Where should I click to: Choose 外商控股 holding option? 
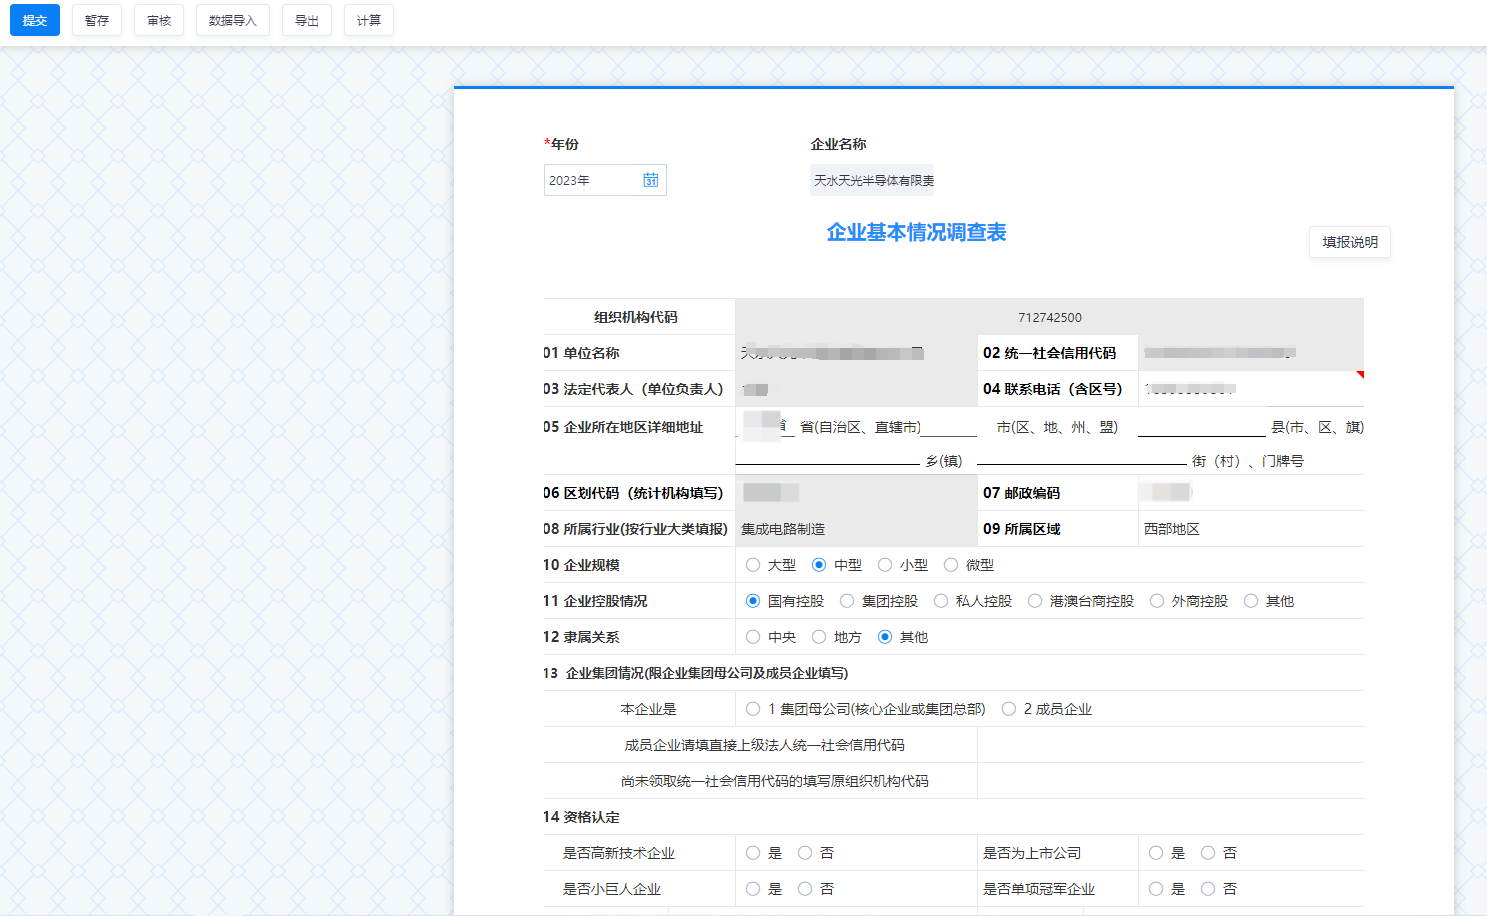click(x=1157, y=601)
